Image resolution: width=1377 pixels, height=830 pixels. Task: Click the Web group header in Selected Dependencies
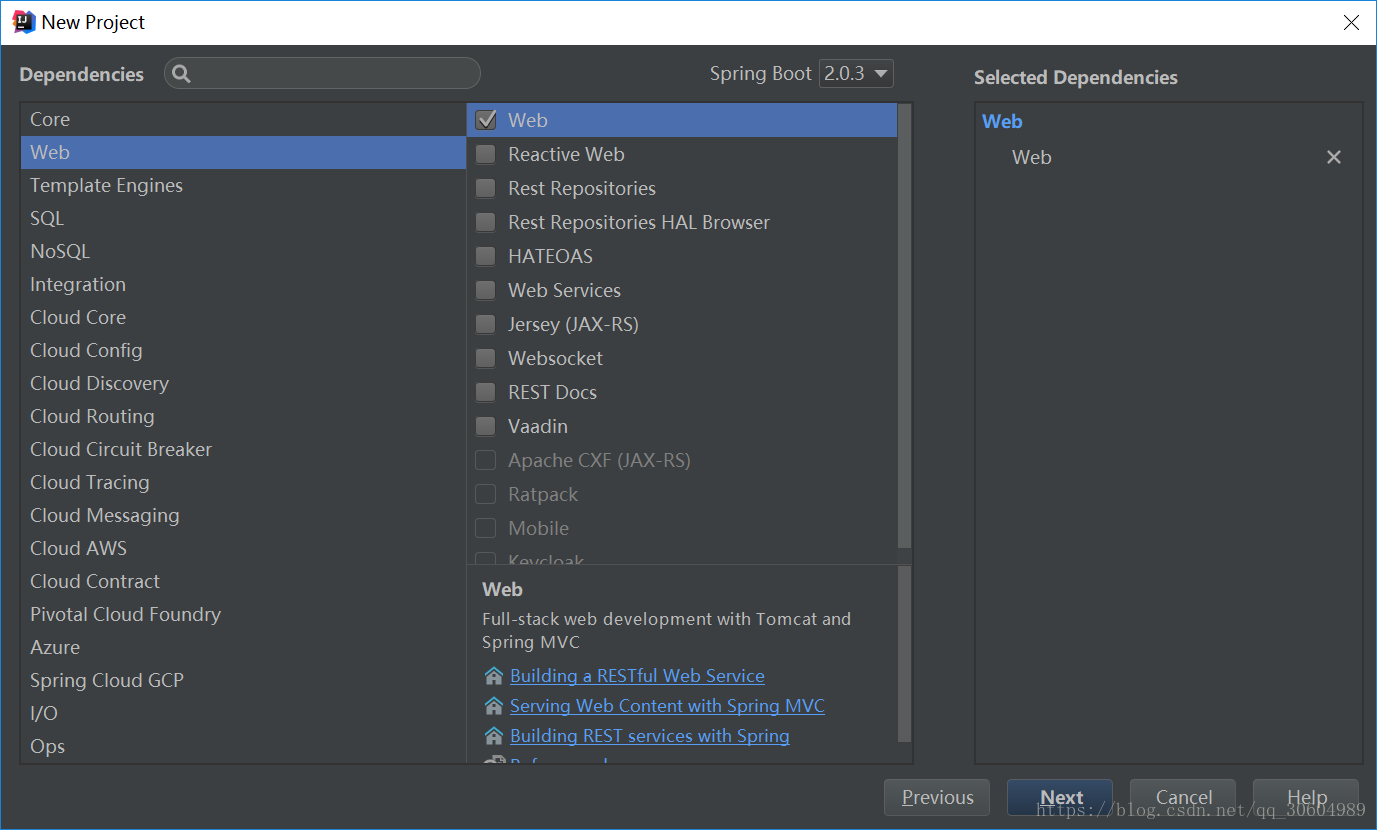(x=1002, y=121)
